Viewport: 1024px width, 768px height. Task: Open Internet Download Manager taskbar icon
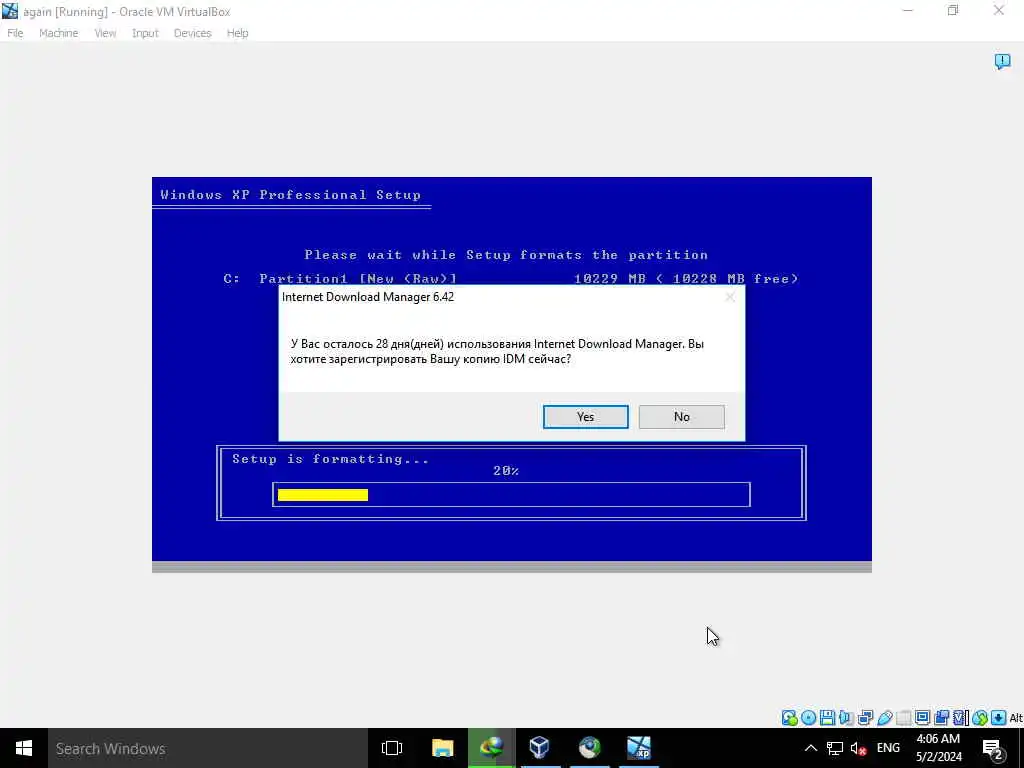point(491,748)
